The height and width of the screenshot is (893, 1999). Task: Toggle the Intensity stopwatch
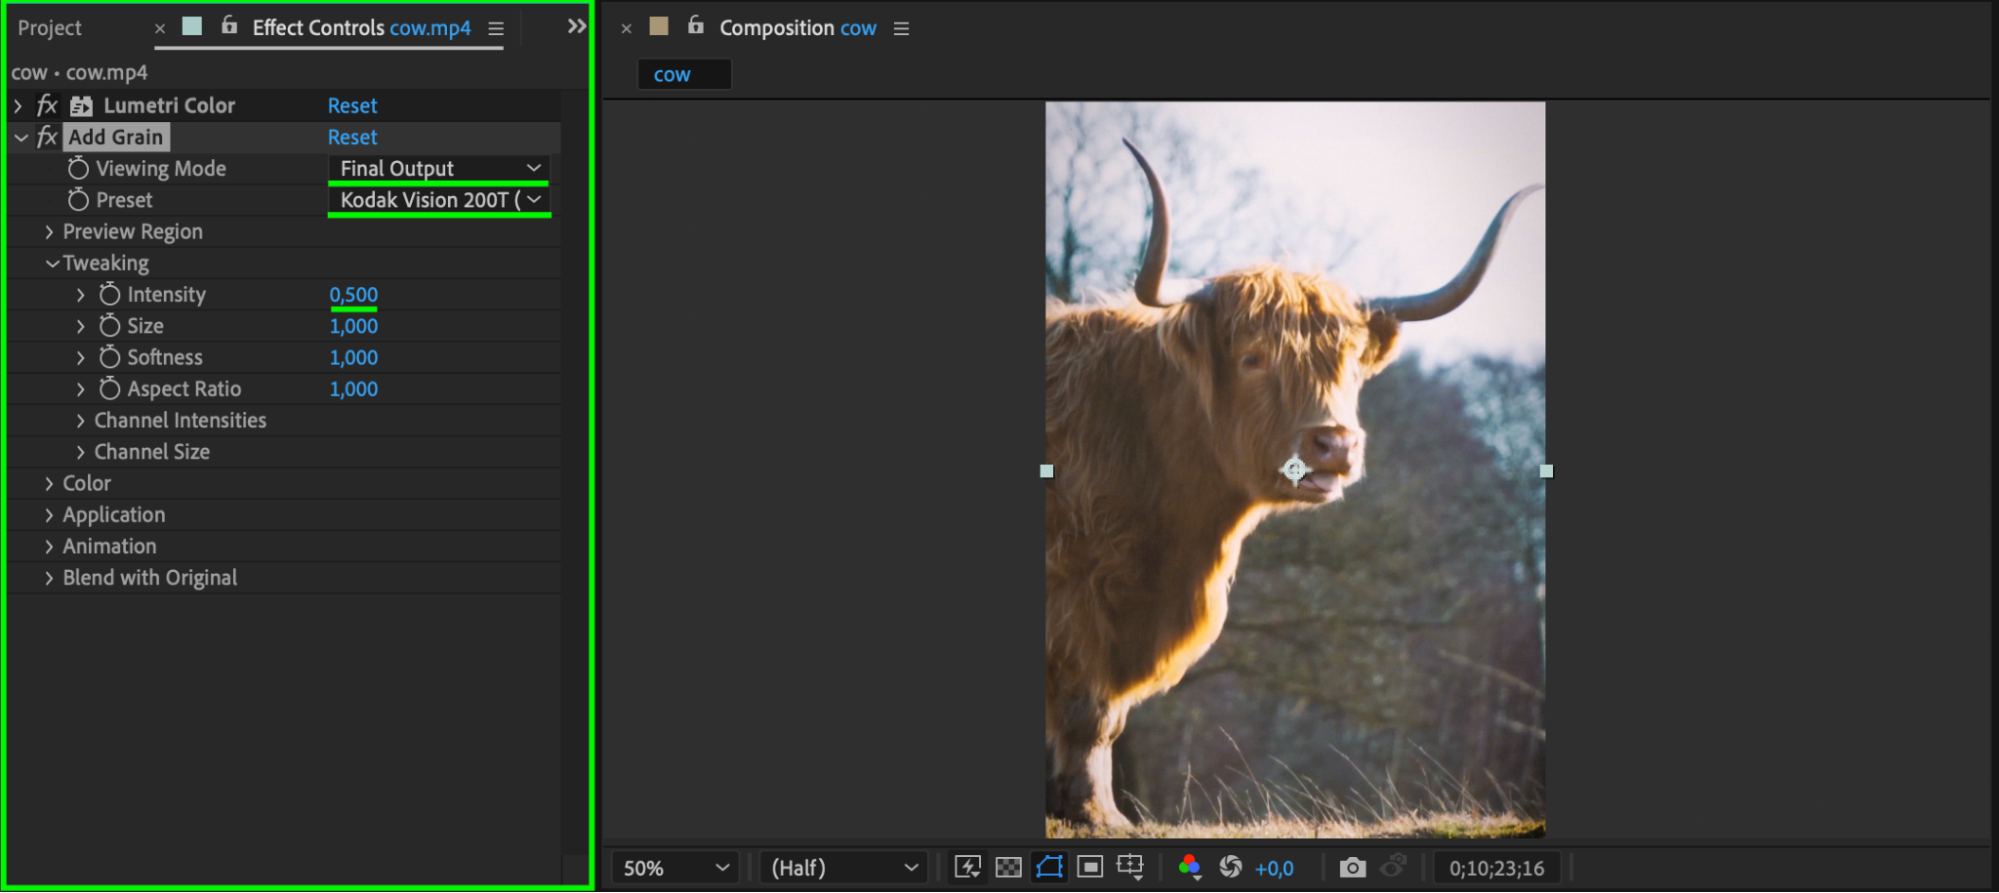pos(110,294)
